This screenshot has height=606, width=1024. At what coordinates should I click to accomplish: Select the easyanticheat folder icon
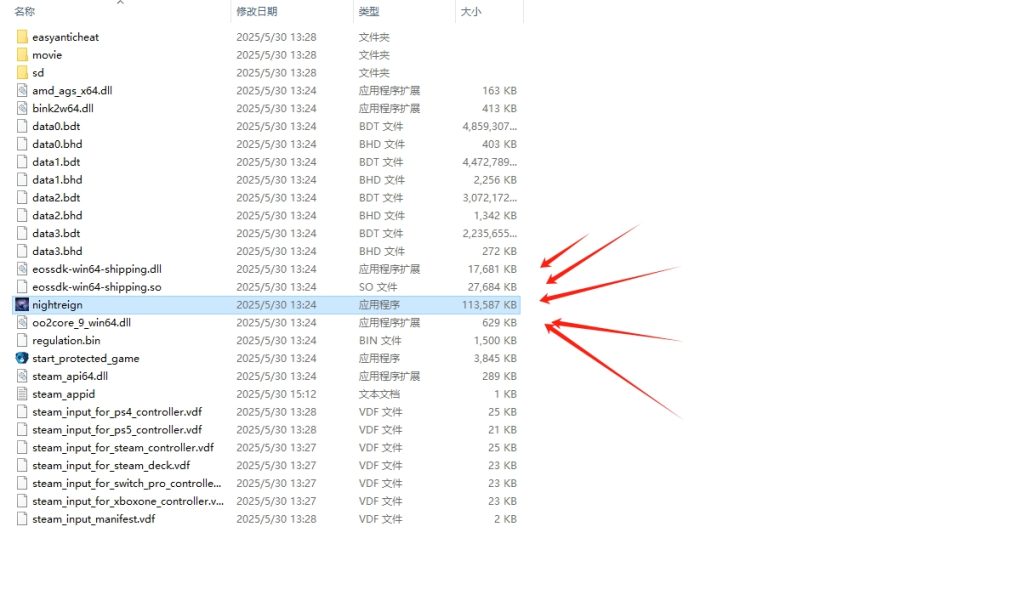click(x=22, y=37)
